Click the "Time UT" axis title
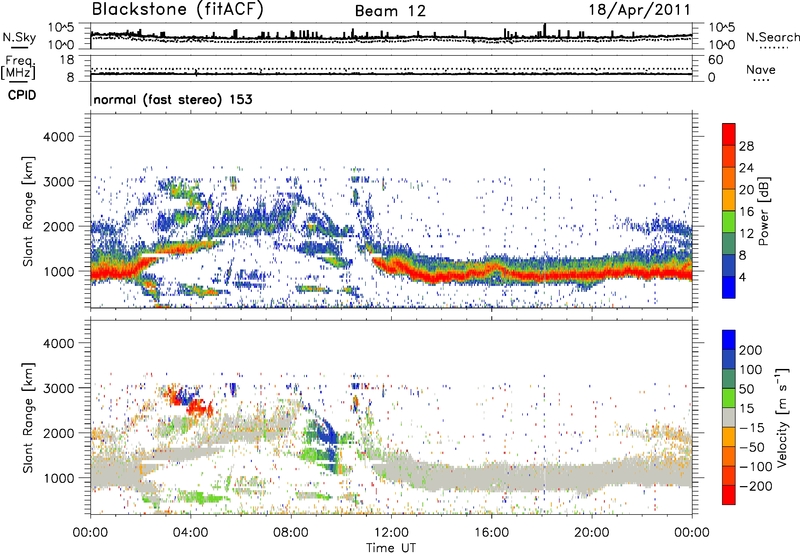 click(x=391, y=548)
